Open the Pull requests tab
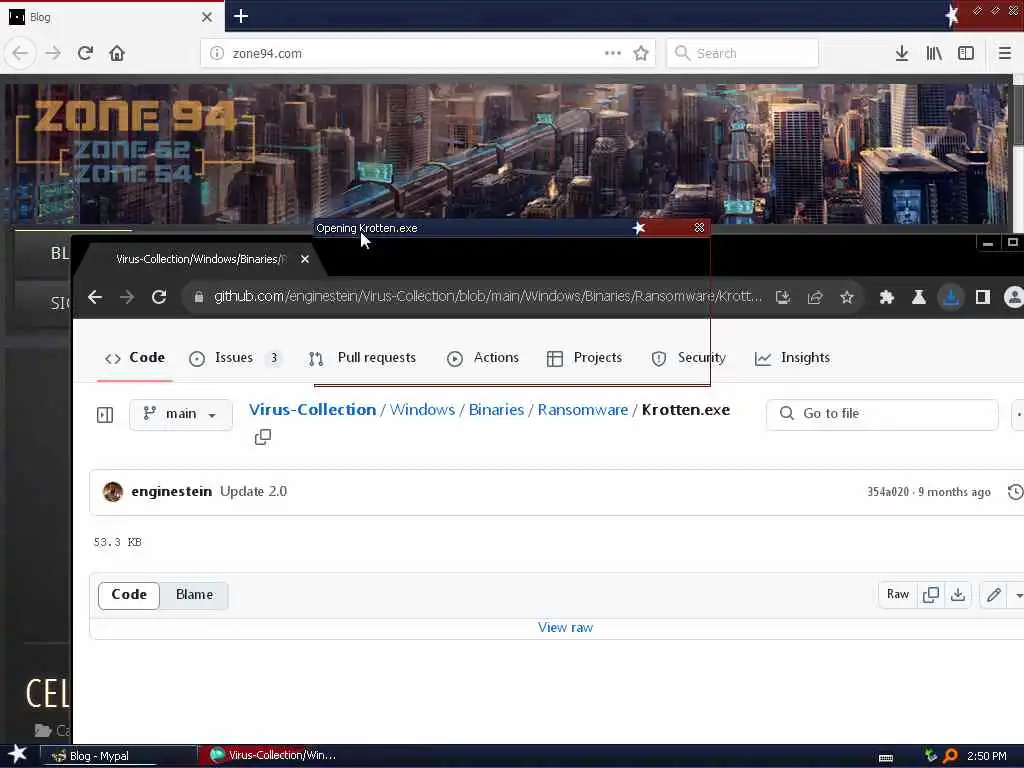 362,358
